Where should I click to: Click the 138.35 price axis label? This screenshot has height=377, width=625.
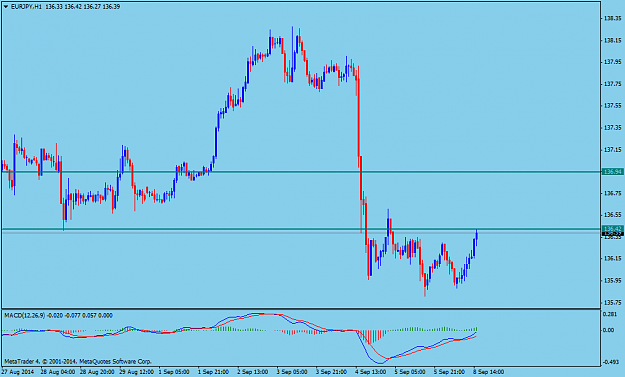click(613, 19)
